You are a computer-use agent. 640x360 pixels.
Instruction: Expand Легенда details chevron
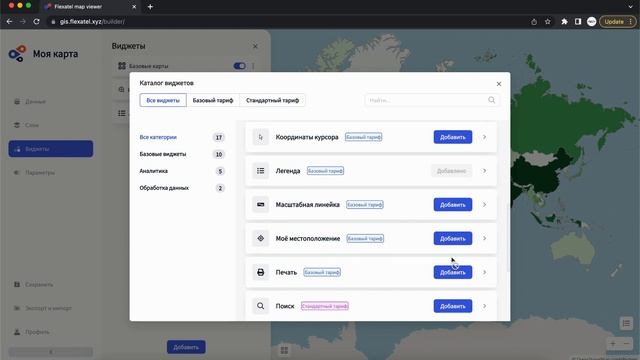pos(484,171)
